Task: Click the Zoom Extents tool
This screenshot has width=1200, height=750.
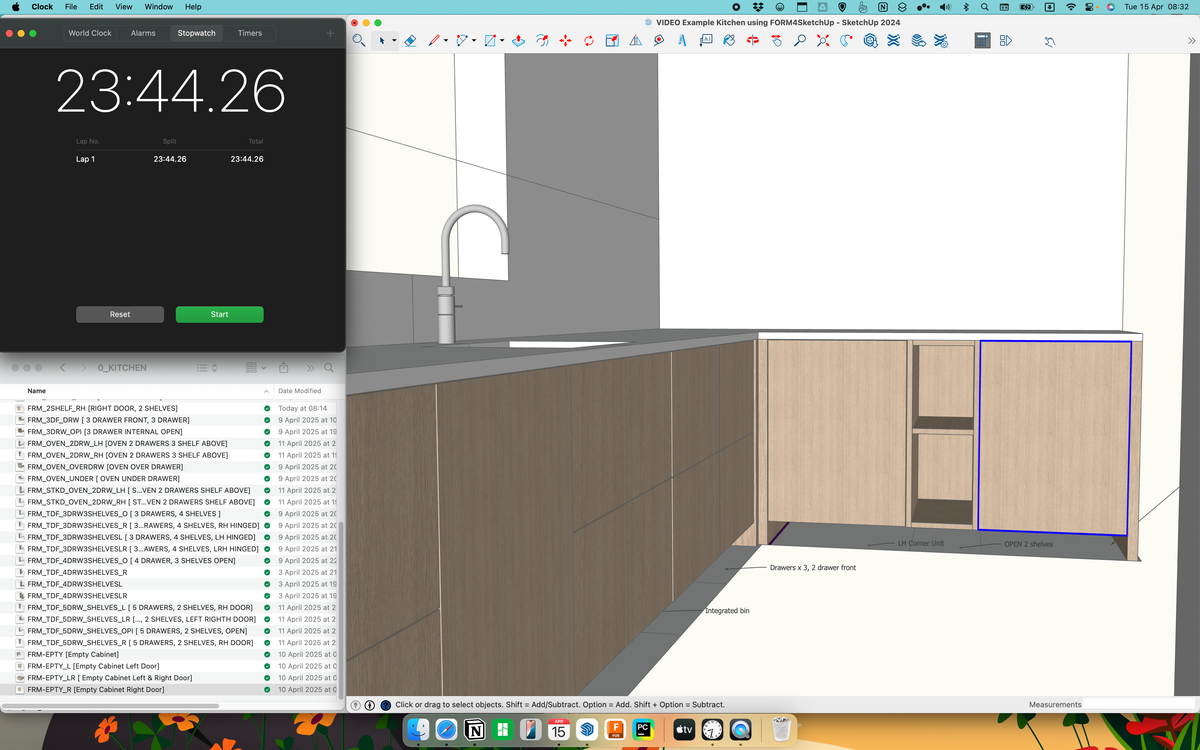Action: point(823,41)
